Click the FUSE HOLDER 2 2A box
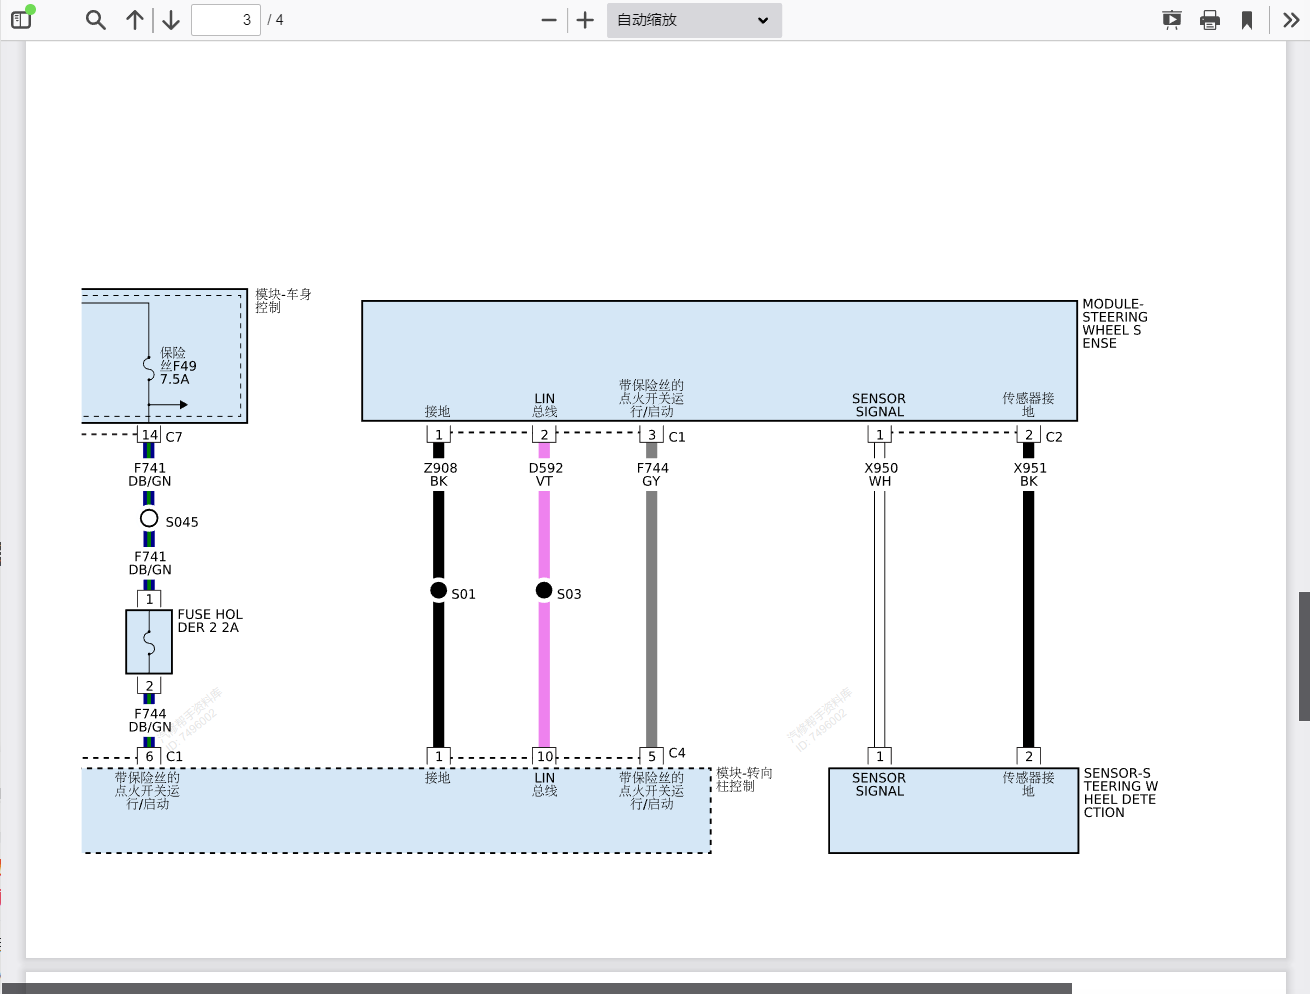 pyautogui.click(x=149, y=641)
